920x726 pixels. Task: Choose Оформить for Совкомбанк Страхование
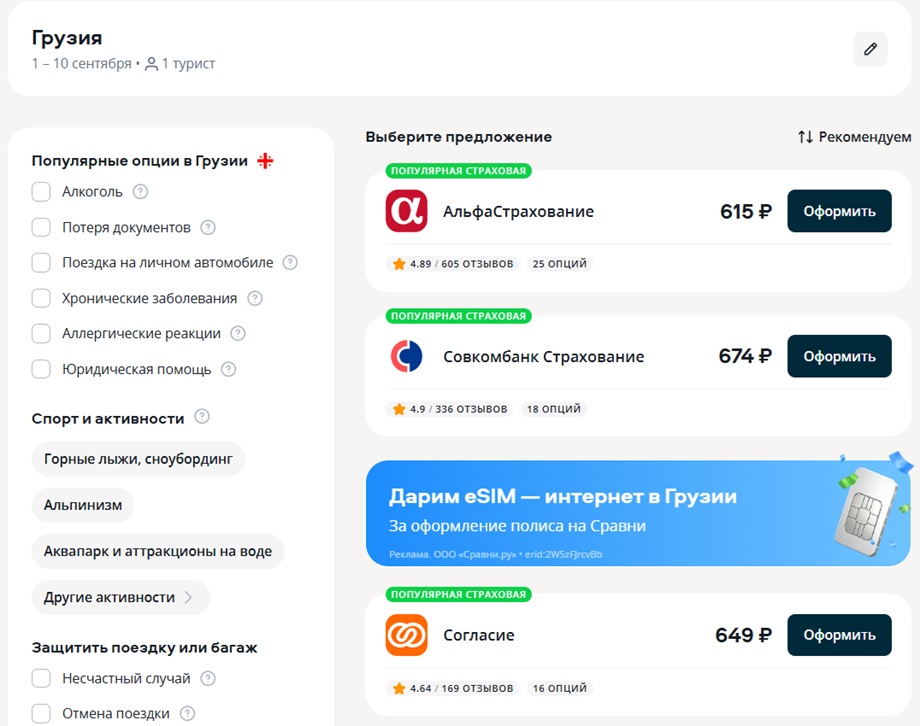tap(839, 356)
